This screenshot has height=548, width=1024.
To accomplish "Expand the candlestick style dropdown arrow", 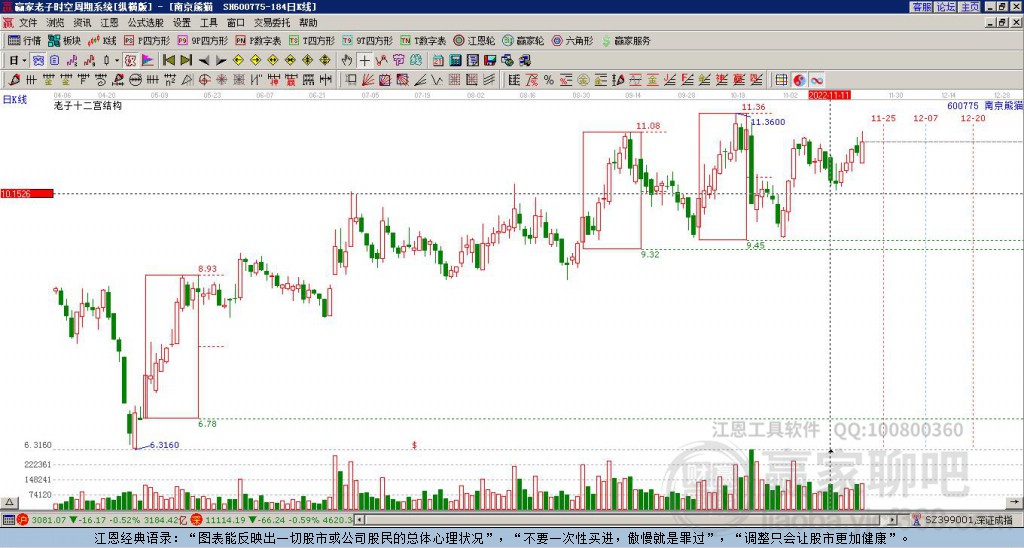I will coord(117,60).
